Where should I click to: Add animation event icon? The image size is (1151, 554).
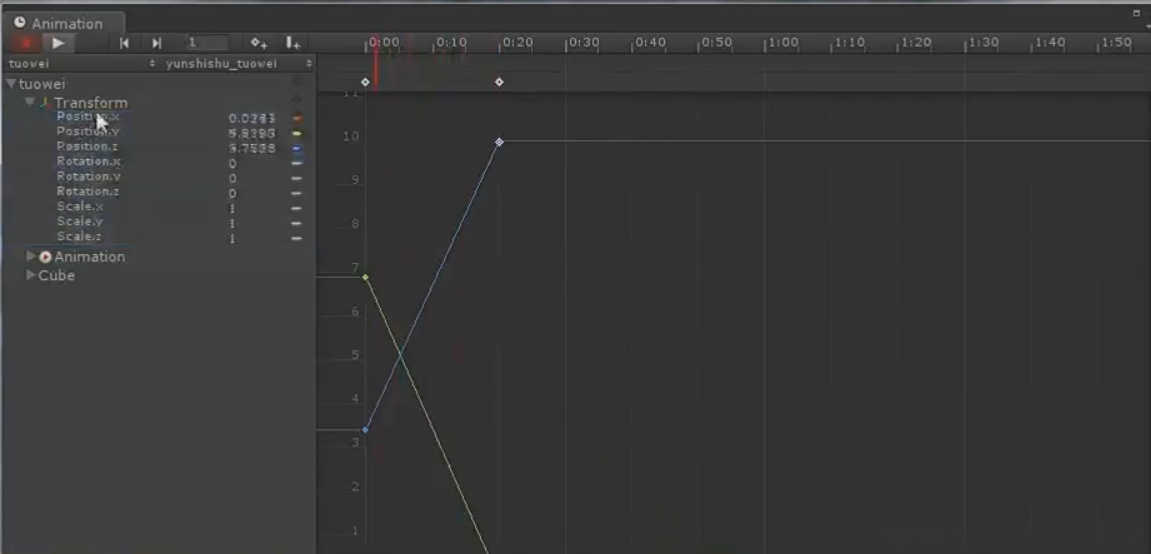(292, 43)
